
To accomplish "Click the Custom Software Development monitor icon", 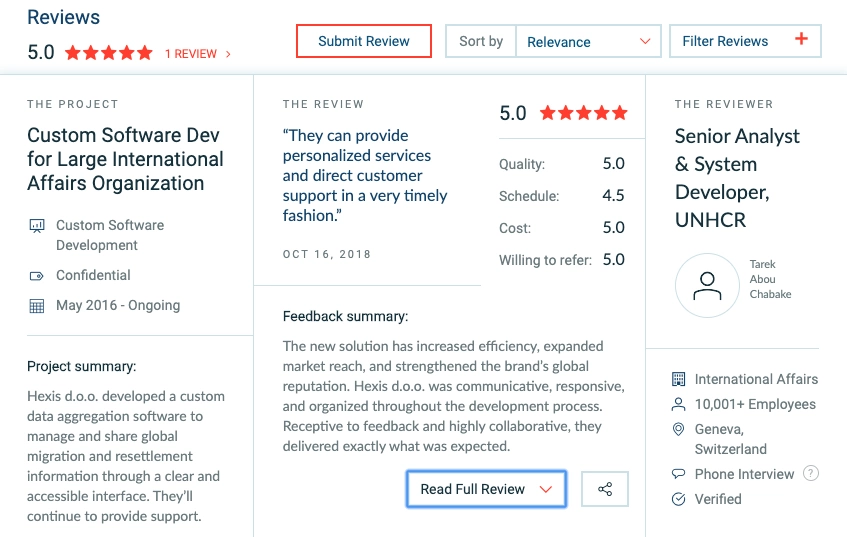I will pos(37,226).
